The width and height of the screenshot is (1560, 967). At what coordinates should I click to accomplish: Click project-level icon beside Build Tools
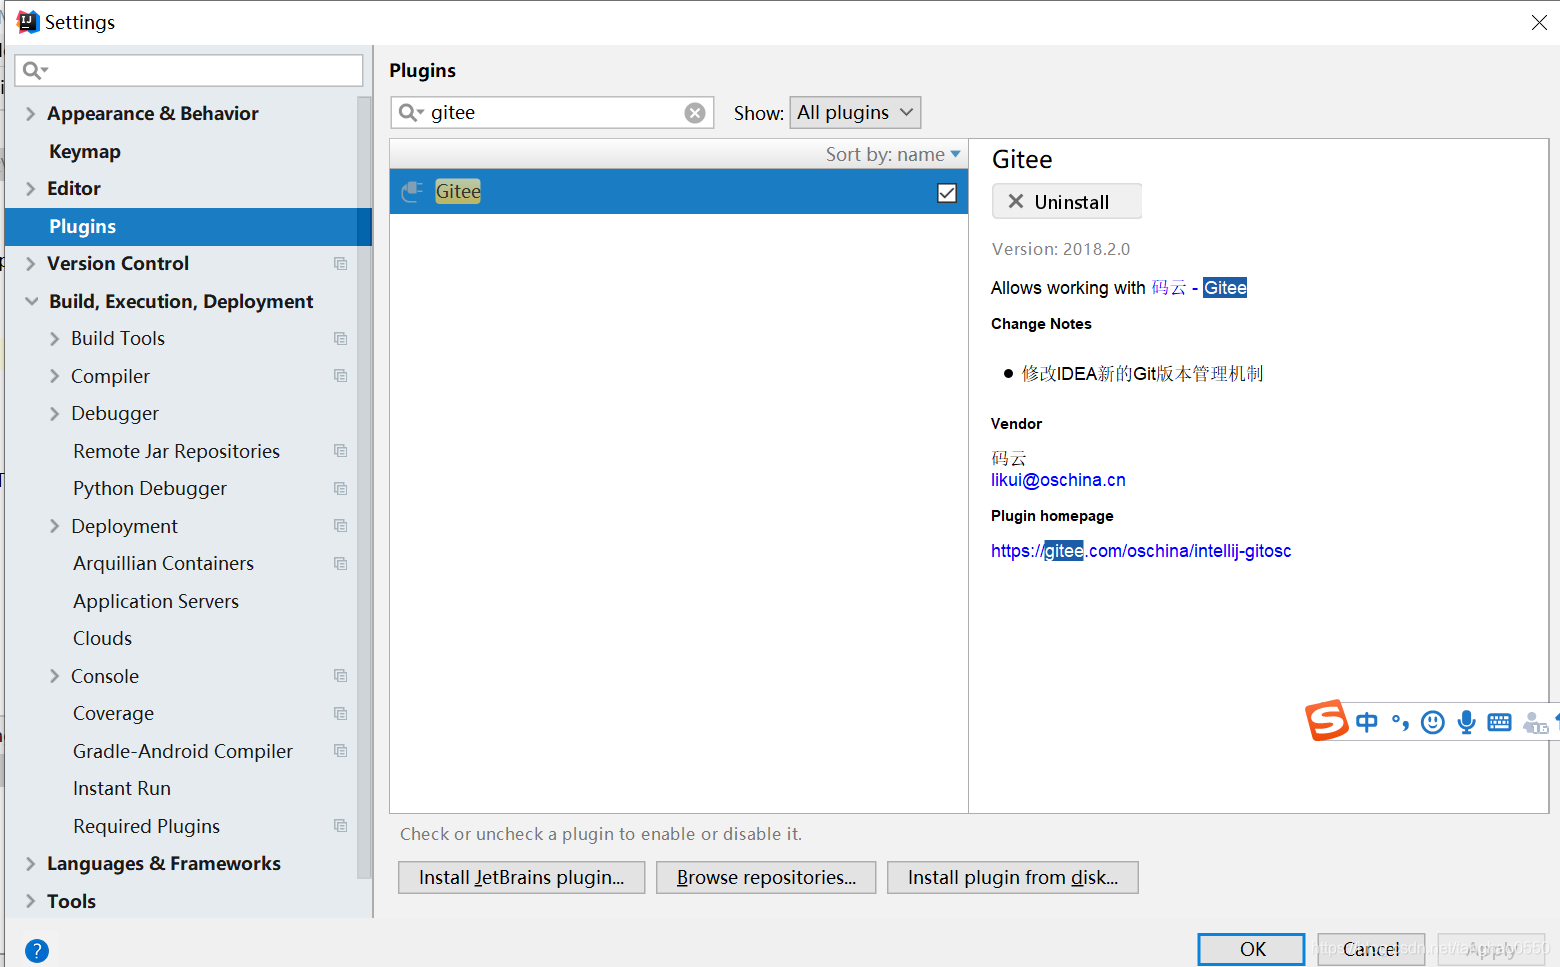[x=340, y=339]
